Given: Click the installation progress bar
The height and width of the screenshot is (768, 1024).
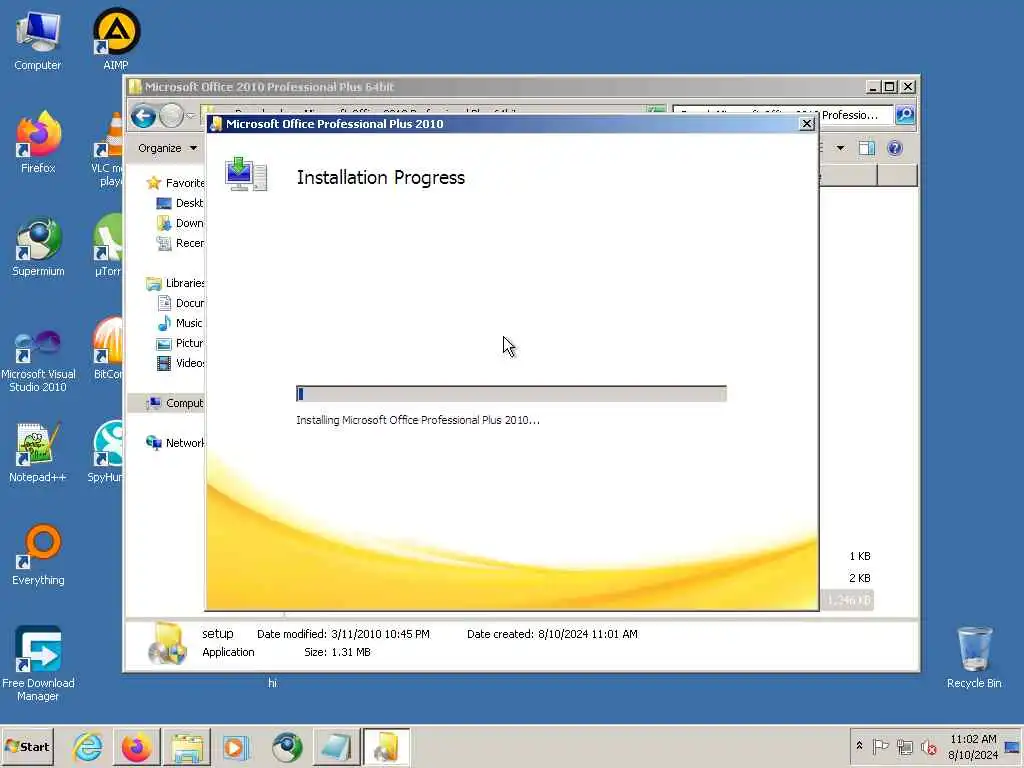Looking at the screenshot, I should 511,394.
